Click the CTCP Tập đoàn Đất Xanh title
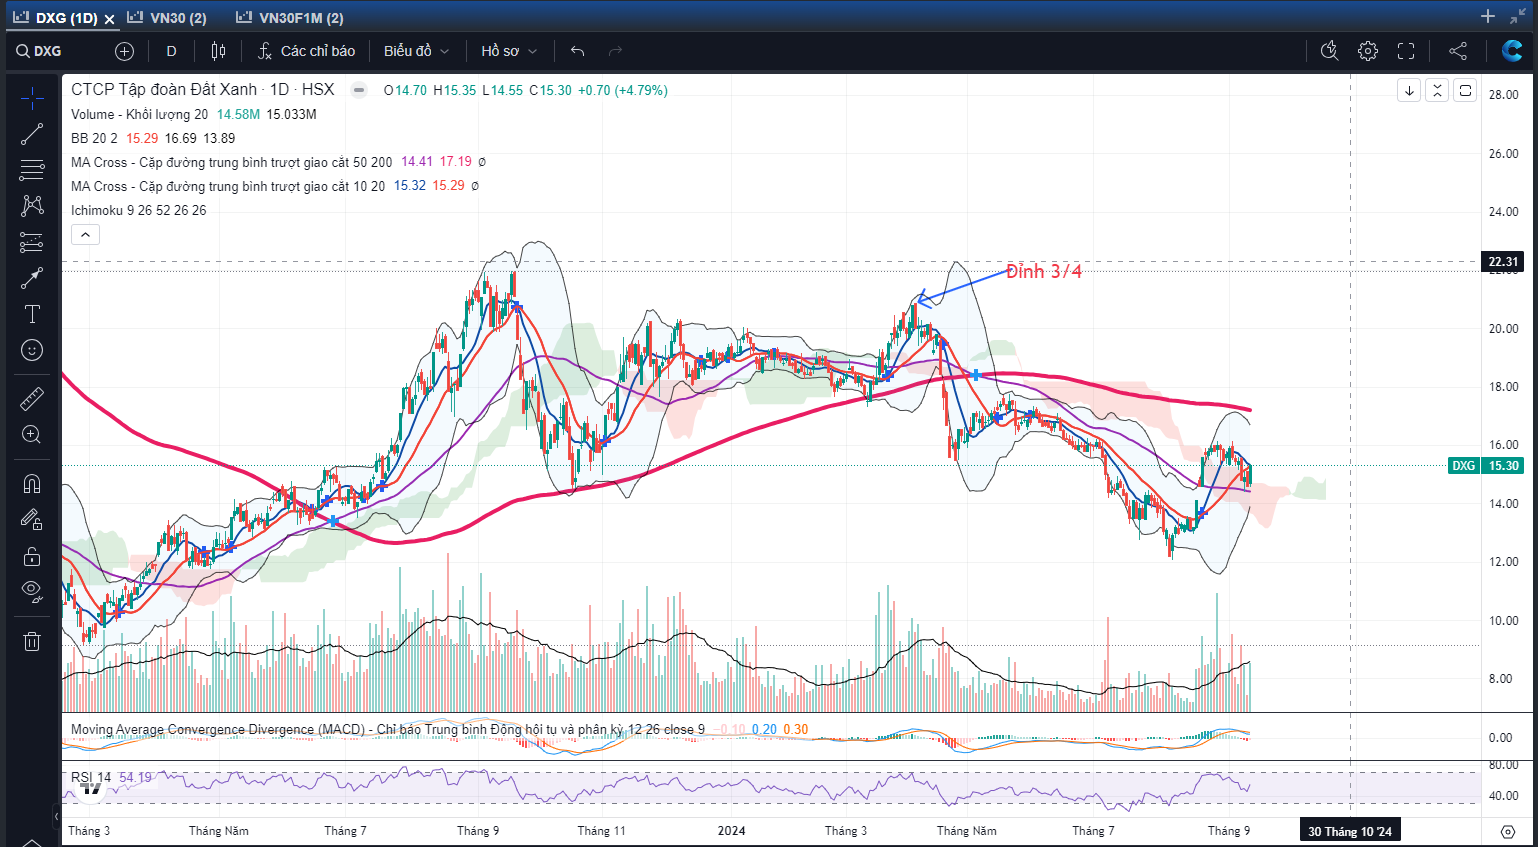This screenshot has height=847, width=1538. (x=164, y=90)
